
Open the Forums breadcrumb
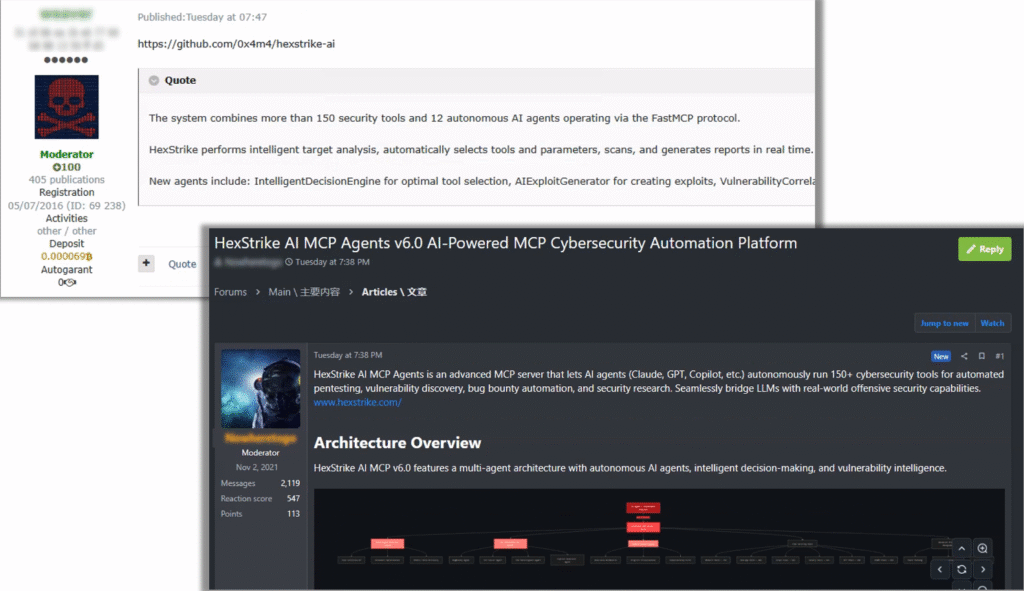tap(230, 292)
